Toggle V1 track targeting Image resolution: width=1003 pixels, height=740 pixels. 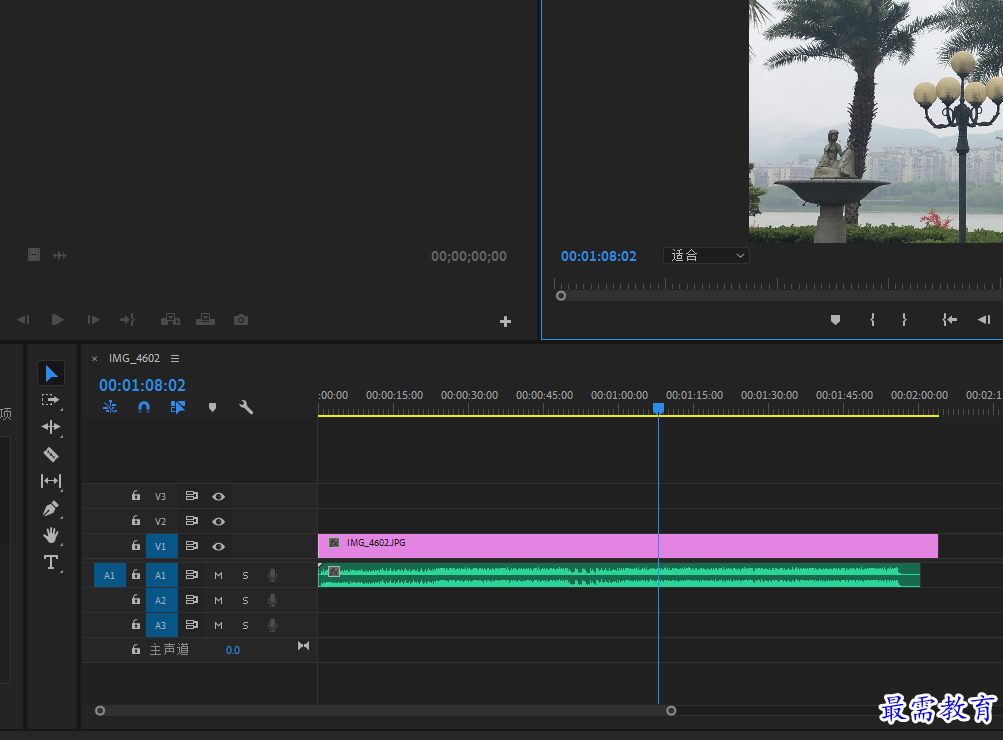pos(161,546)
